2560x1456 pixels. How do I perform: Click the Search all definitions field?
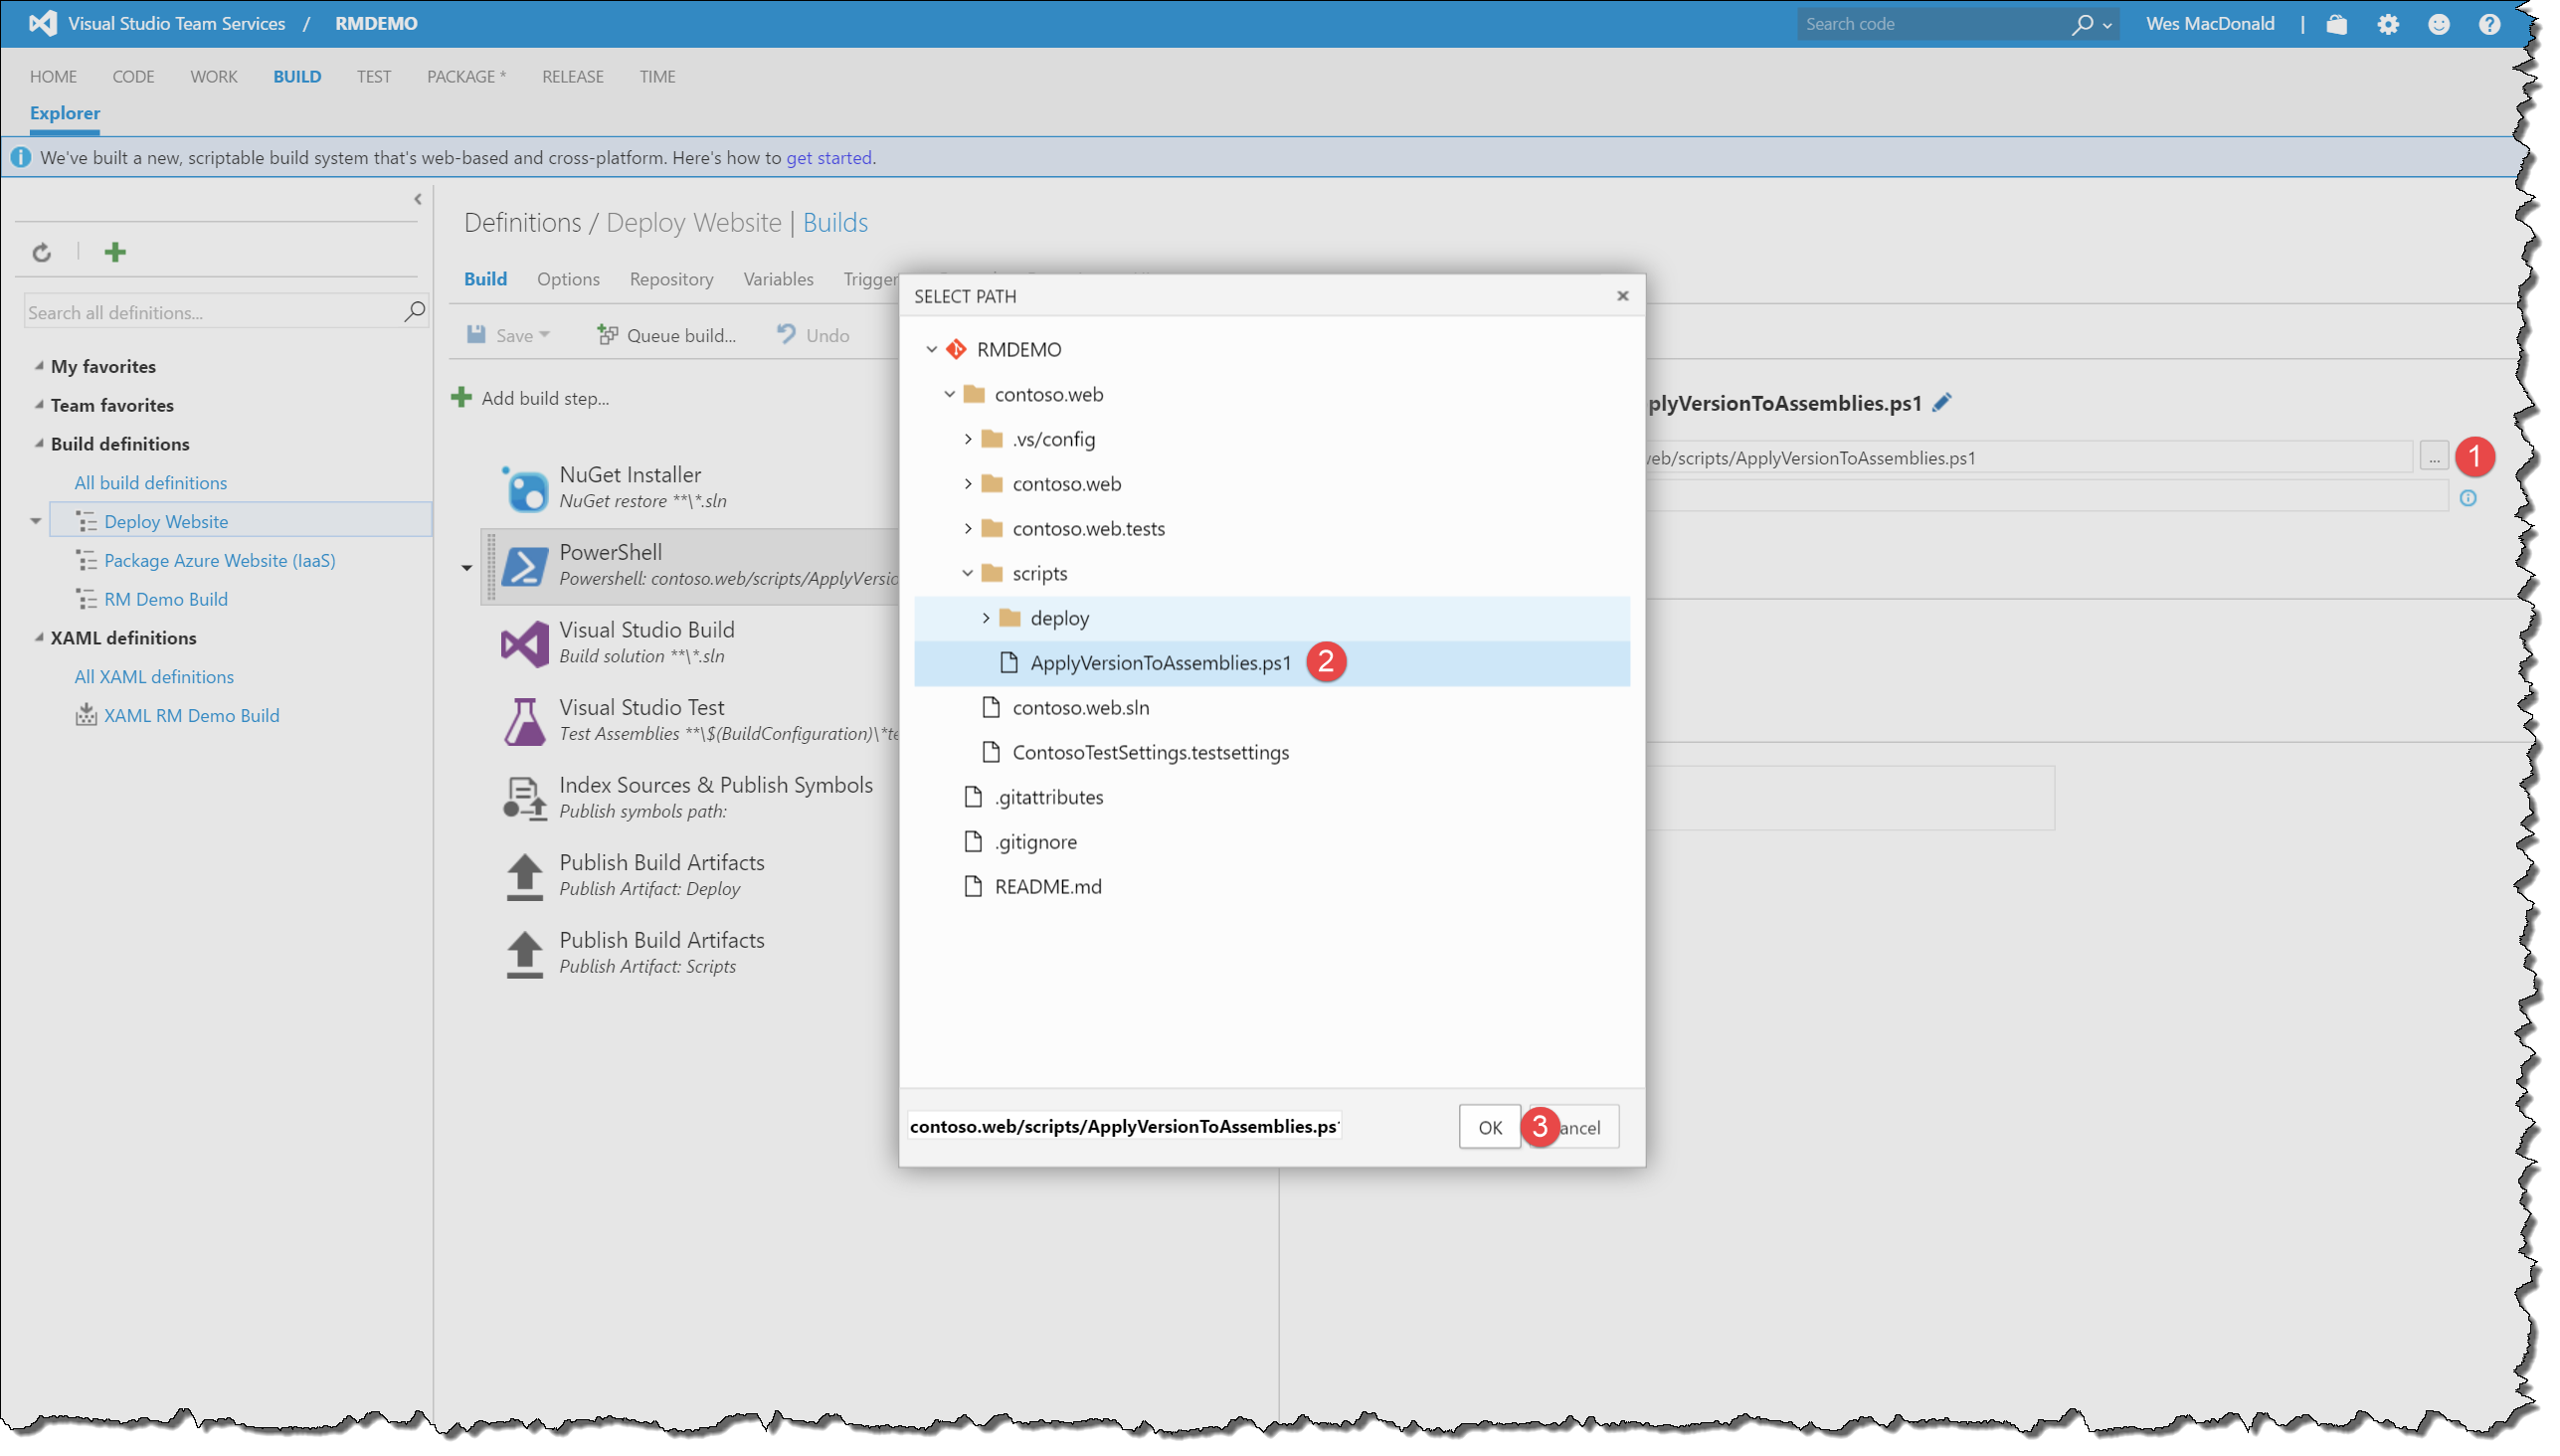click(x=210, y=313)
